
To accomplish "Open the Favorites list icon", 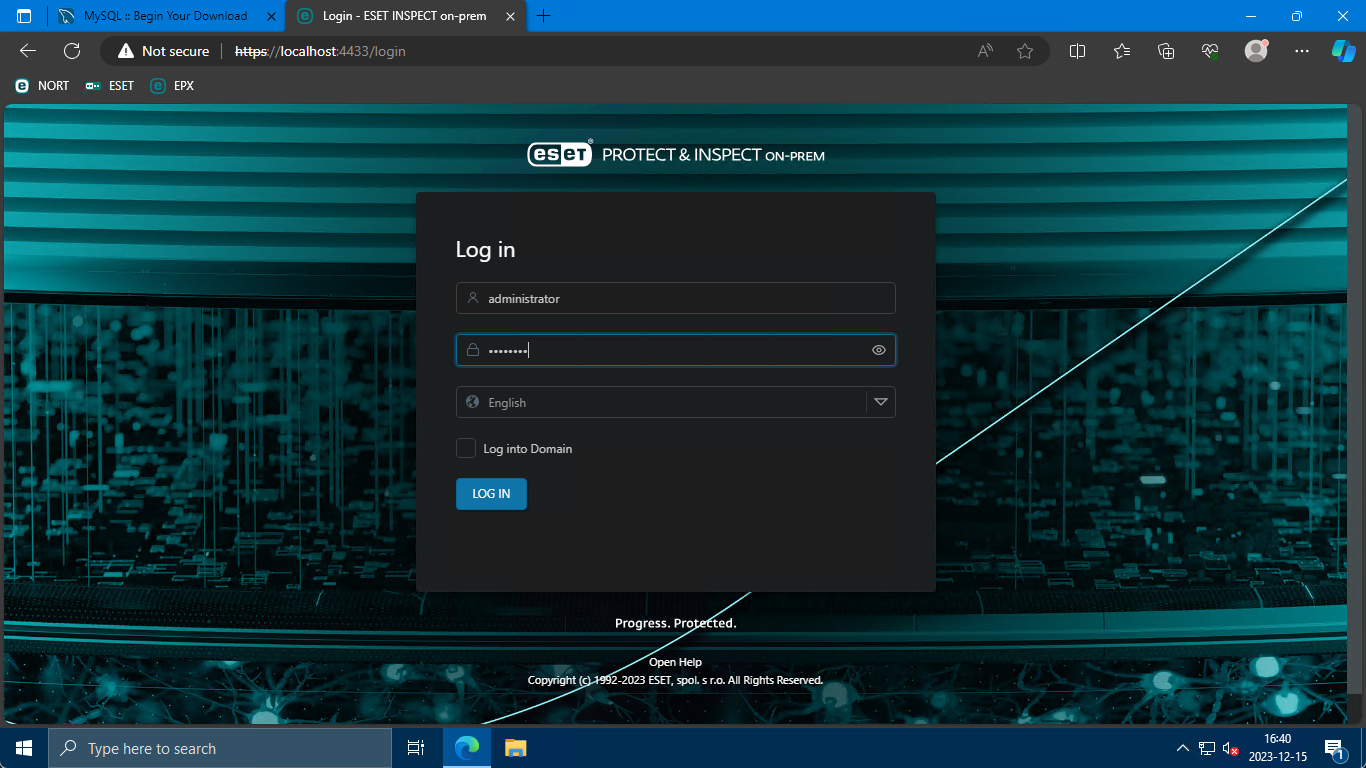I will (x=1121, y=51).
